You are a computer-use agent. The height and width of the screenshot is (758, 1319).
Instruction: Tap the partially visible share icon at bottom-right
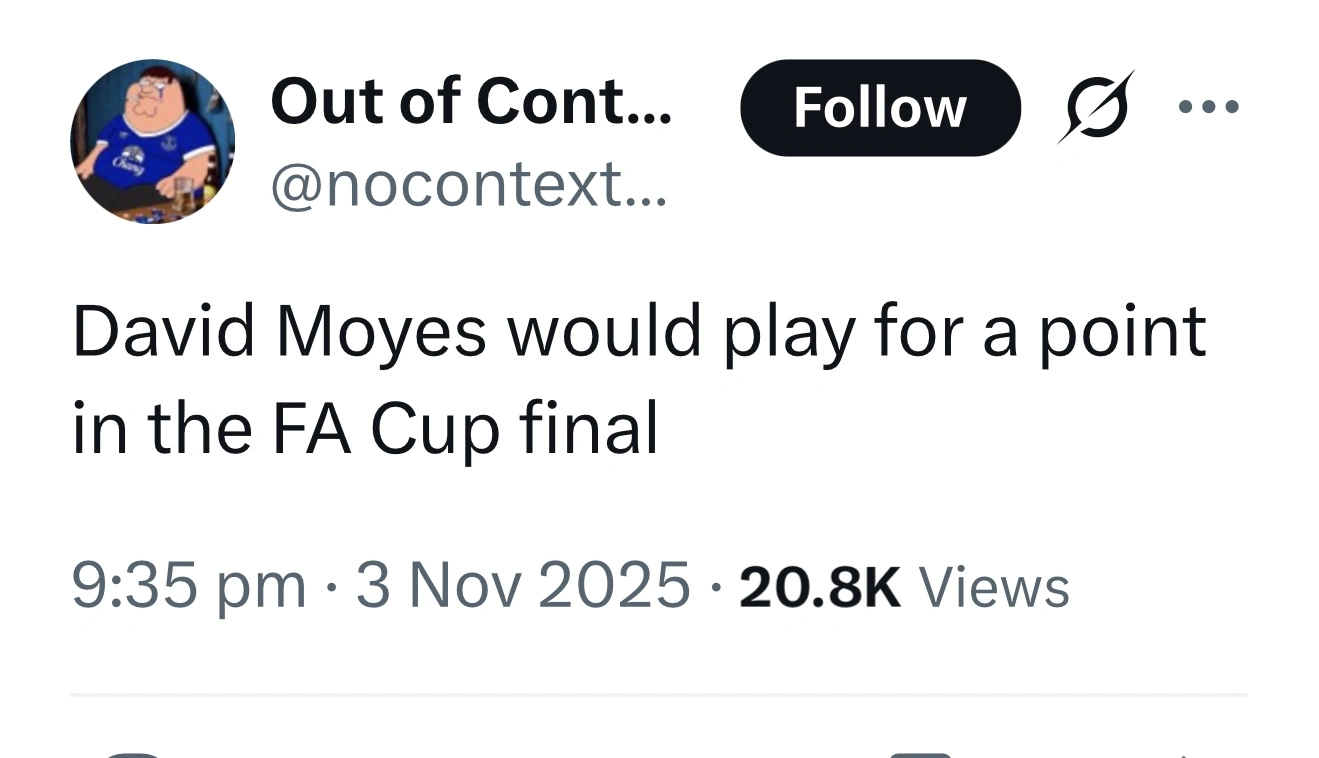point(1185,753)
